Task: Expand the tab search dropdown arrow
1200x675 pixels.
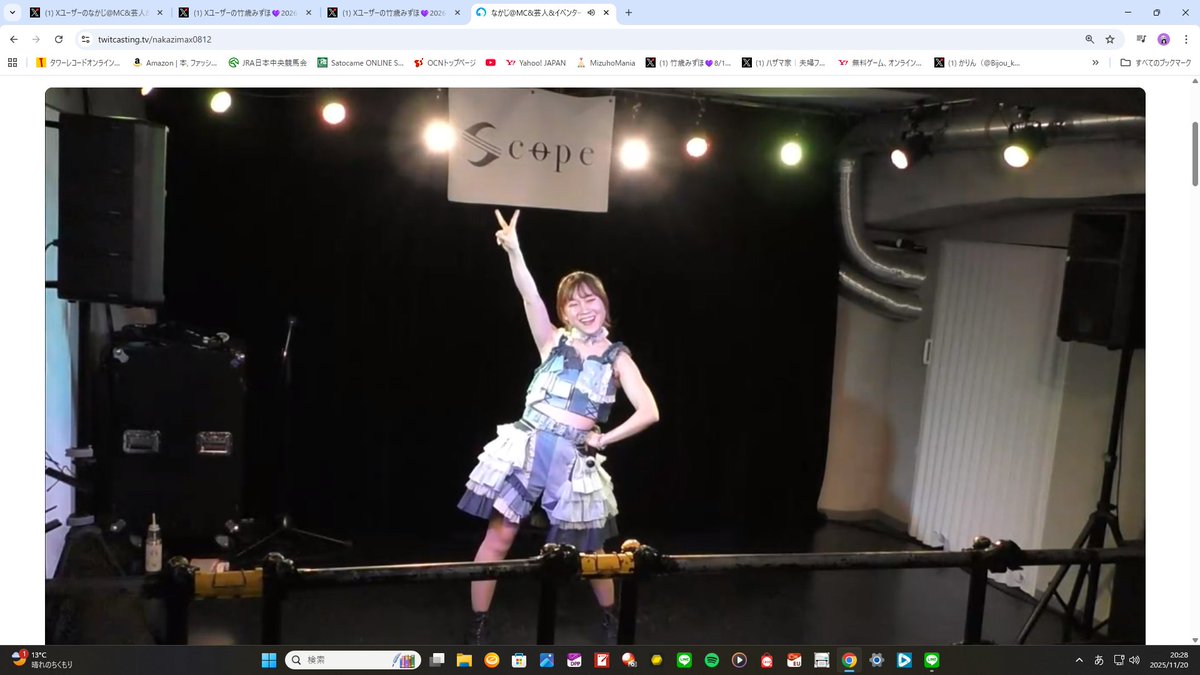Action: 13,13
